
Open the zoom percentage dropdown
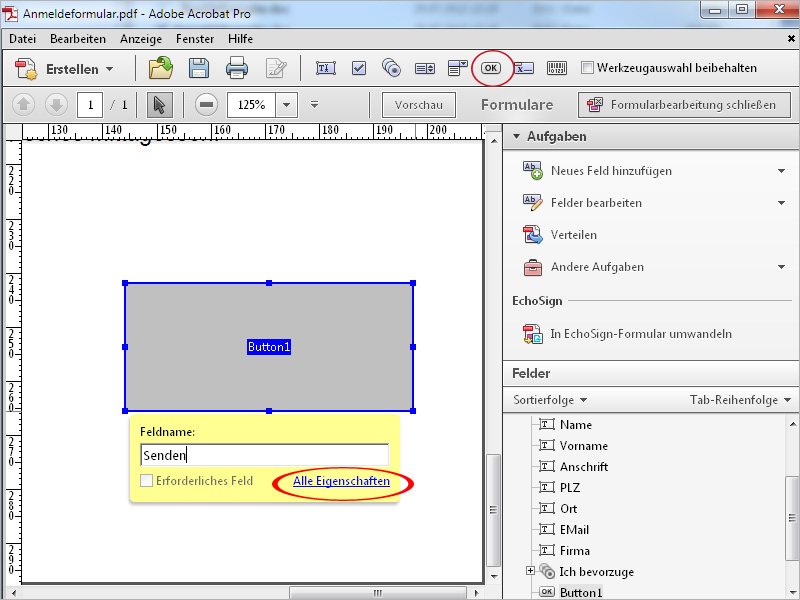tap(286, 105)
